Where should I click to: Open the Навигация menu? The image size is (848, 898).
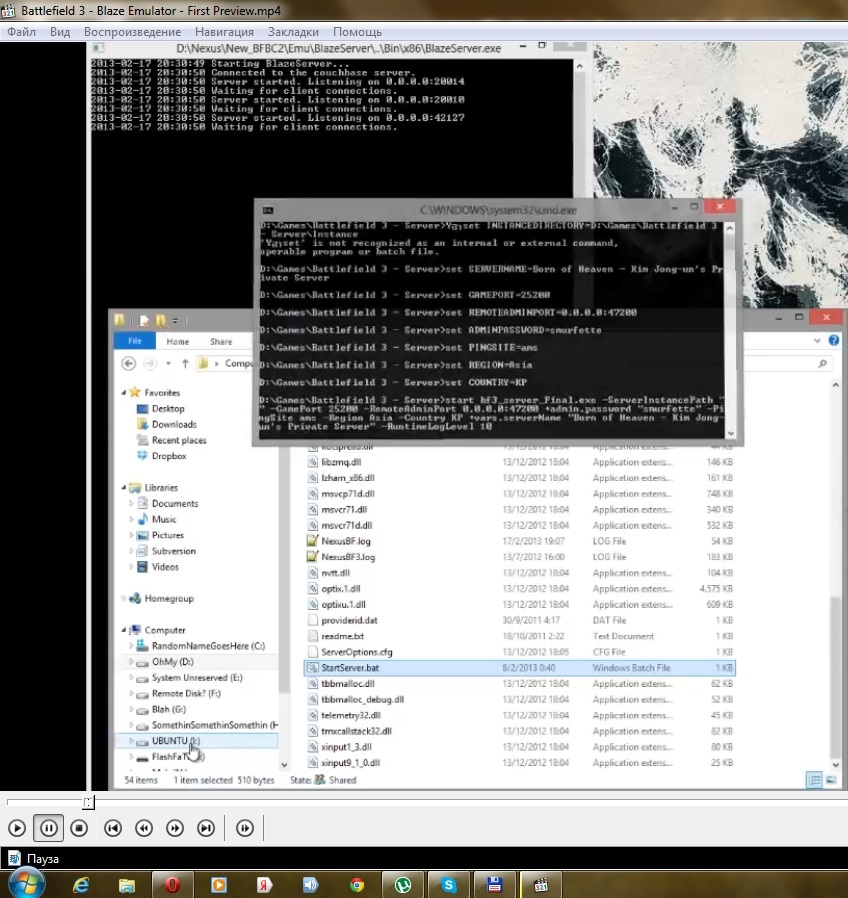coord(224,32)
